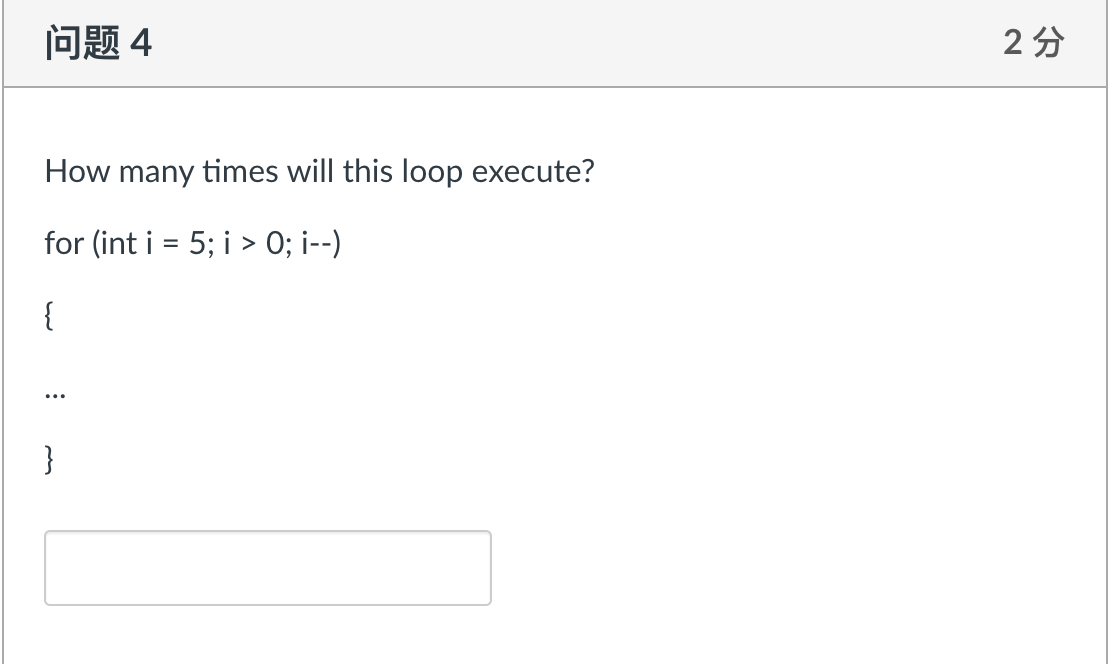Select the question title bar
The image size is (1108, 664).
(554, 42)
